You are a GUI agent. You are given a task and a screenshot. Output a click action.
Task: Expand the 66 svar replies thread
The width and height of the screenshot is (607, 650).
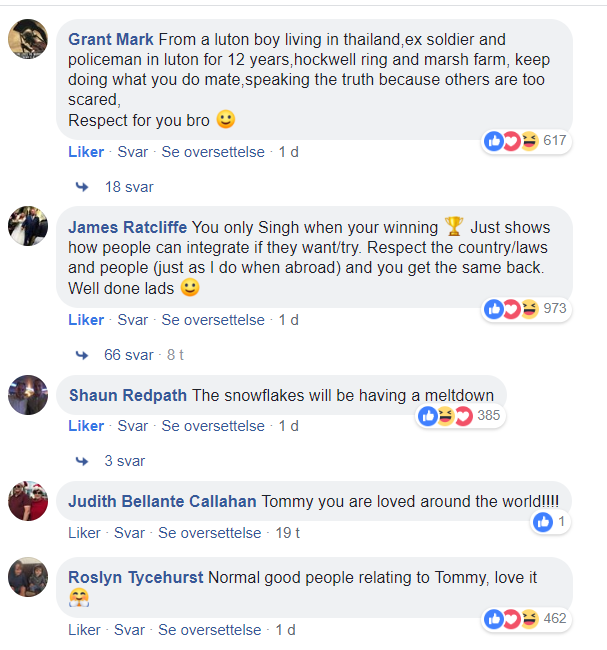[128, 355]
